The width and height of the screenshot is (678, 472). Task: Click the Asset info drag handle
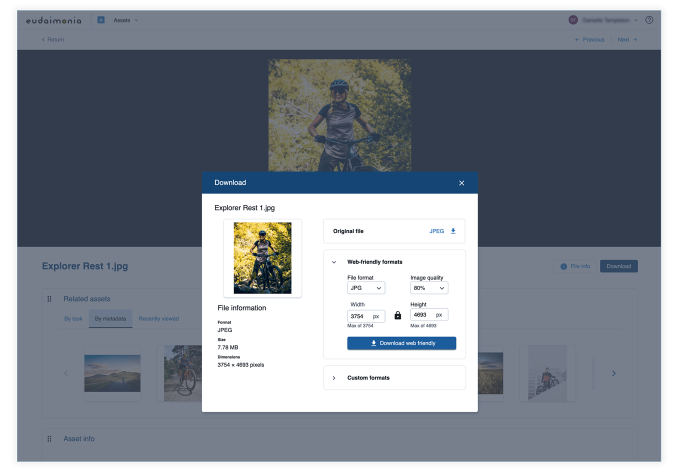point(49,439)
